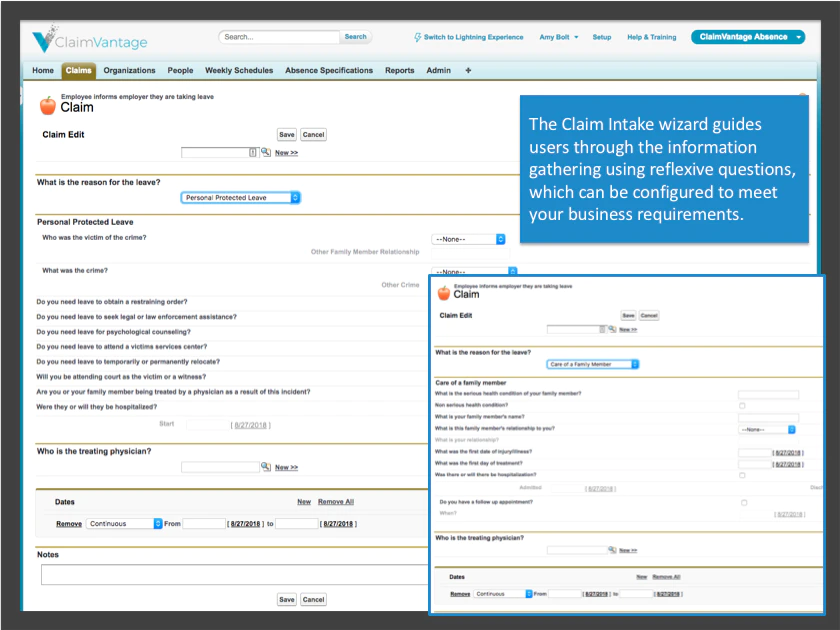Click serious health condition field in inset
The width and height of the screenshot is (840, 630).
coord(768,395)
